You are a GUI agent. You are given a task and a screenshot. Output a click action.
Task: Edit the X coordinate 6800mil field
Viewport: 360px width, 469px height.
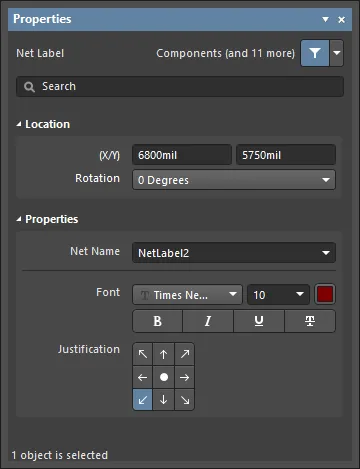tap(182, 155)
